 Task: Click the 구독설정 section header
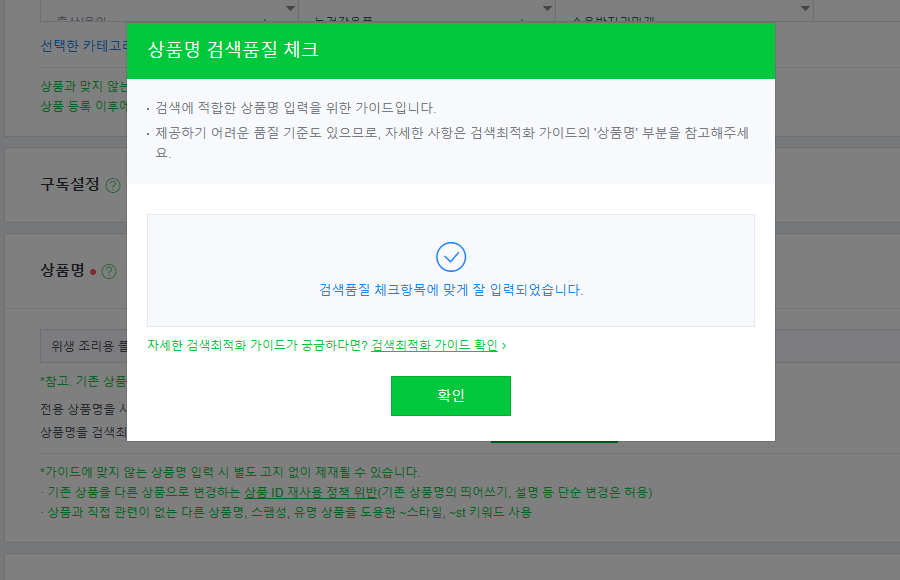[64, 185]
